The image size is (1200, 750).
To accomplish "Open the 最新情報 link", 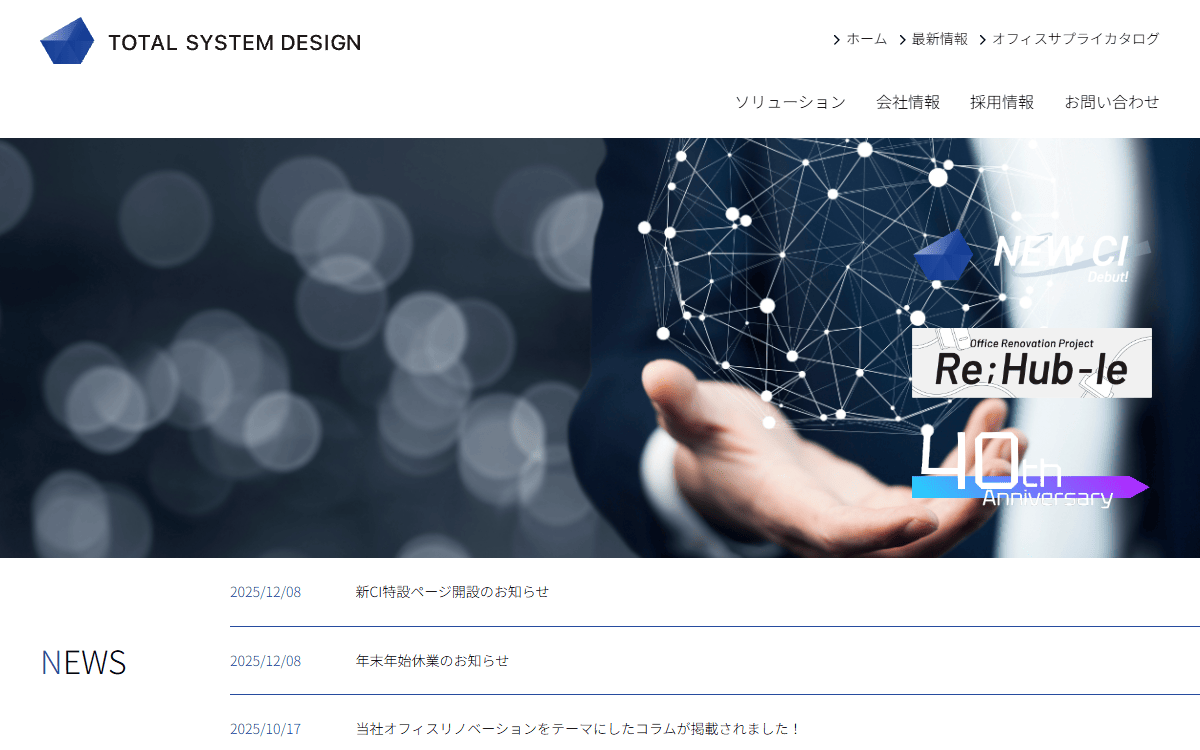I will (939, 39).
